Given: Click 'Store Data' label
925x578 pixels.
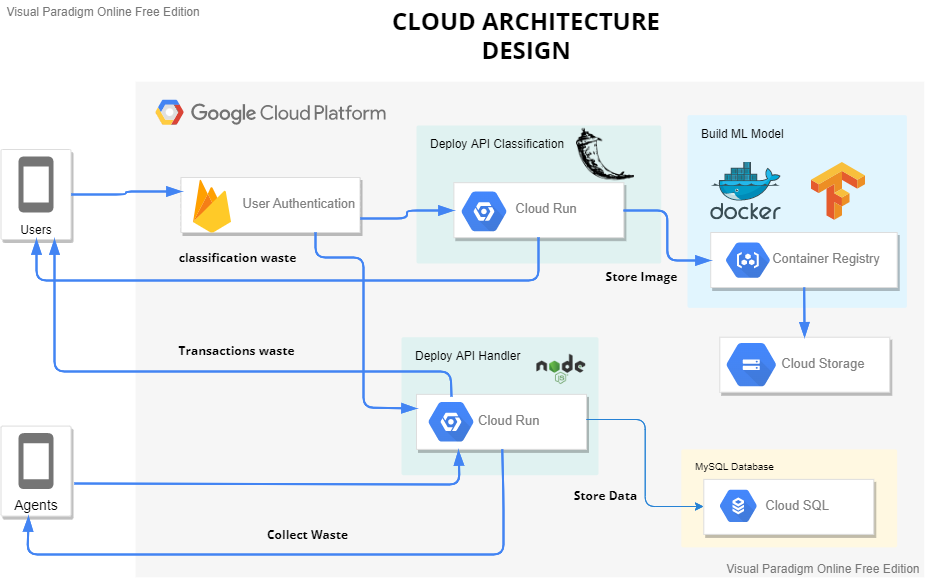Looking at the screenshot, I should 605,496.
